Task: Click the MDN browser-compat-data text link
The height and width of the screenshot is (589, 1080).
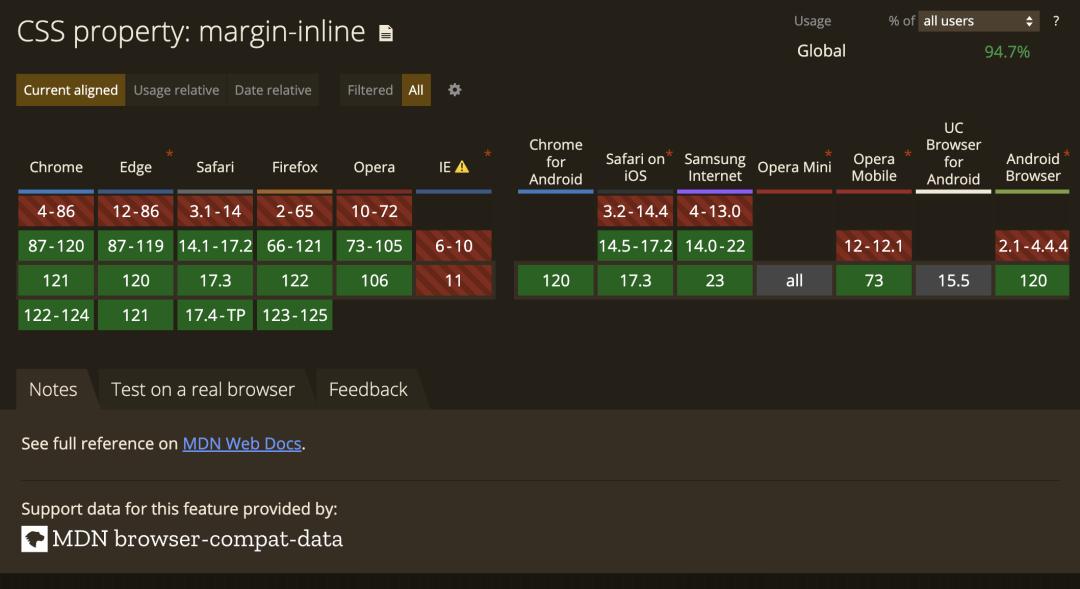Action: pyautogui.click(x=197, y=539)
